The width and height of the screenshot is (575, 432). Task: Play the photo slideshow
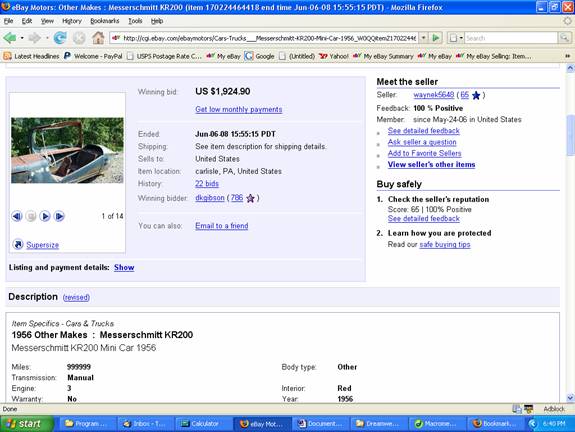(45, 216)
